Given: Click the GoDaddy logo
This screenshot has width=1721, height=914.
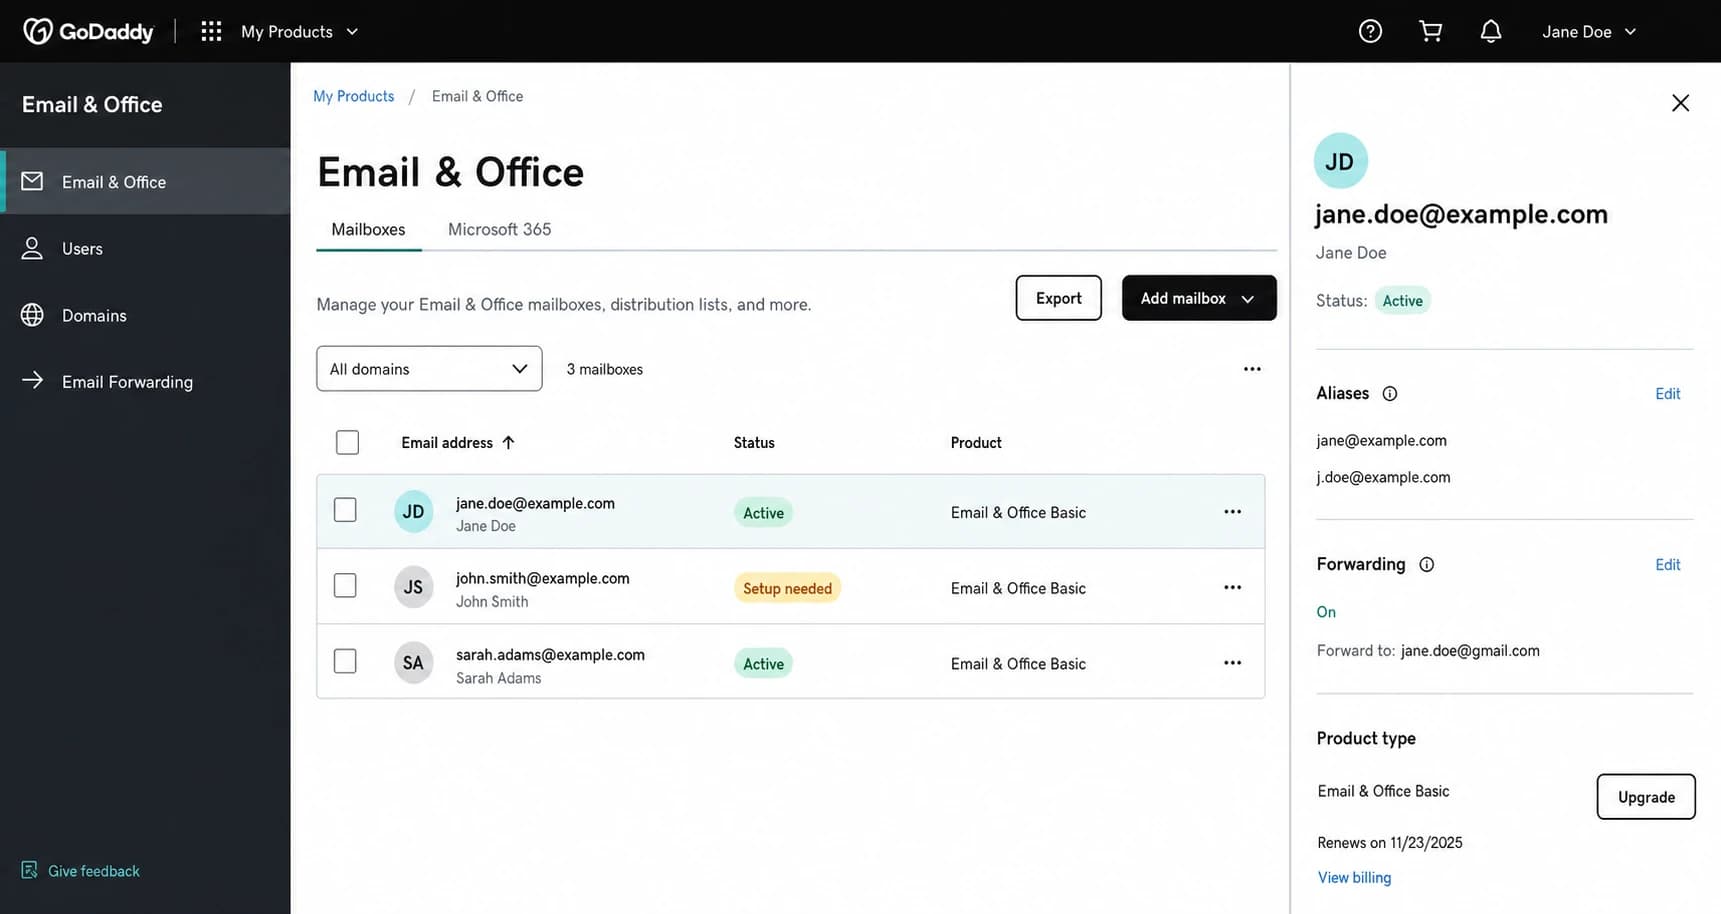Looking at the screenshot, I should 88,31.
